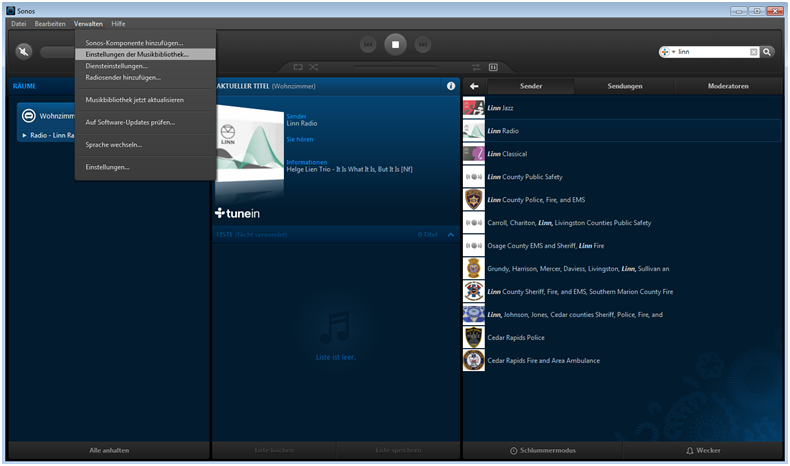Click the Wohnzimmer room pause icon

point(29,116)
